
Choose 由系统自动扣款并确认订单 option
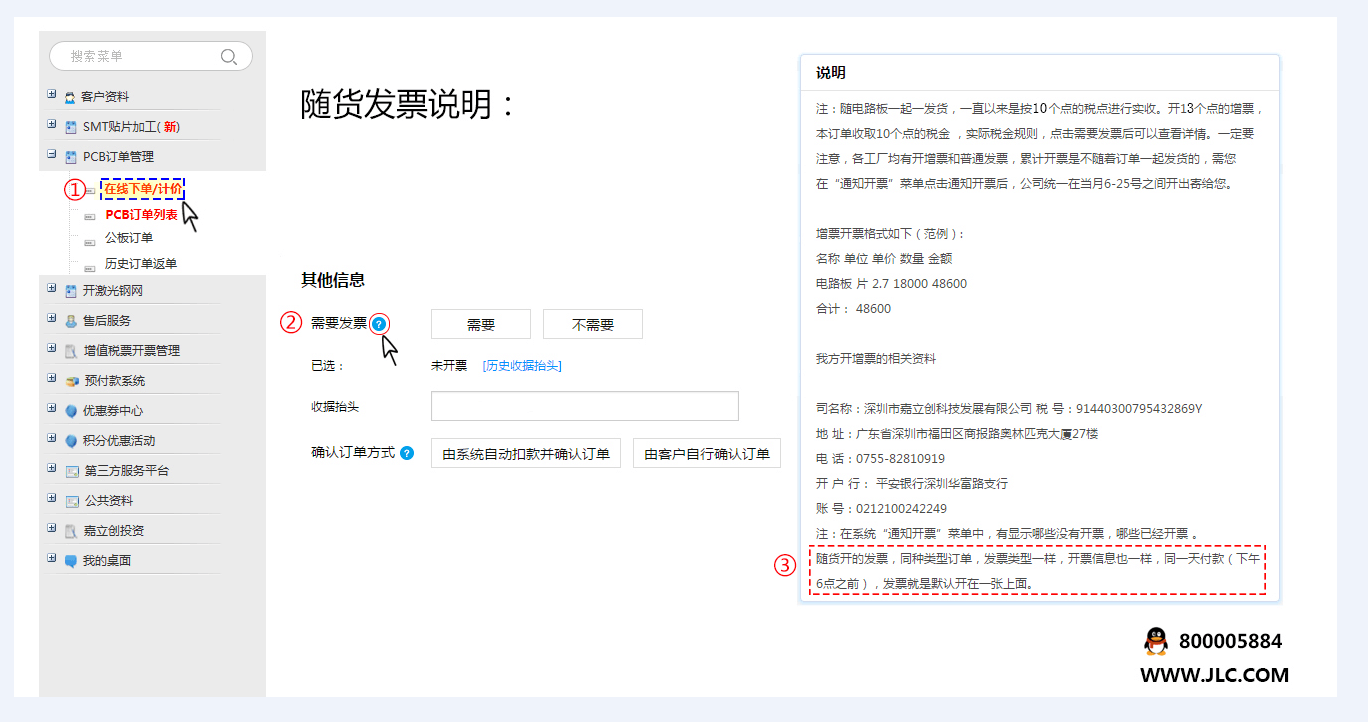[x=526, y=454]
